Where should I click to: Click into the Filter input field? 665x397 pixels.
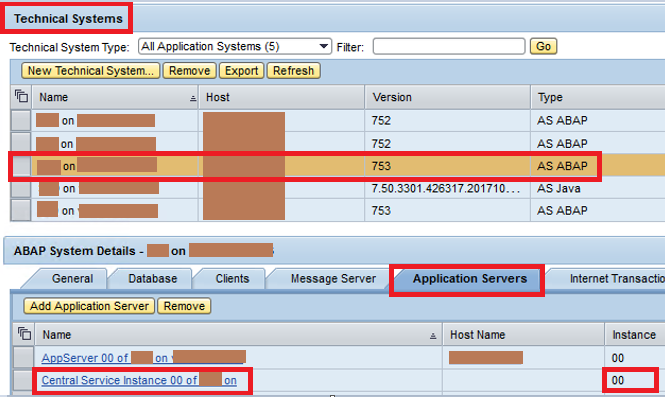449,46
